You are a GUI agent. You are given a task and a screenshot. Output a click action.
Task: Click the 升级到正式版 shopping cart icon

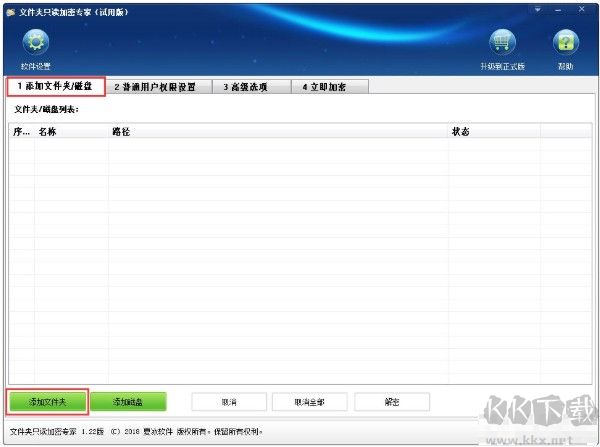[502, 42]
